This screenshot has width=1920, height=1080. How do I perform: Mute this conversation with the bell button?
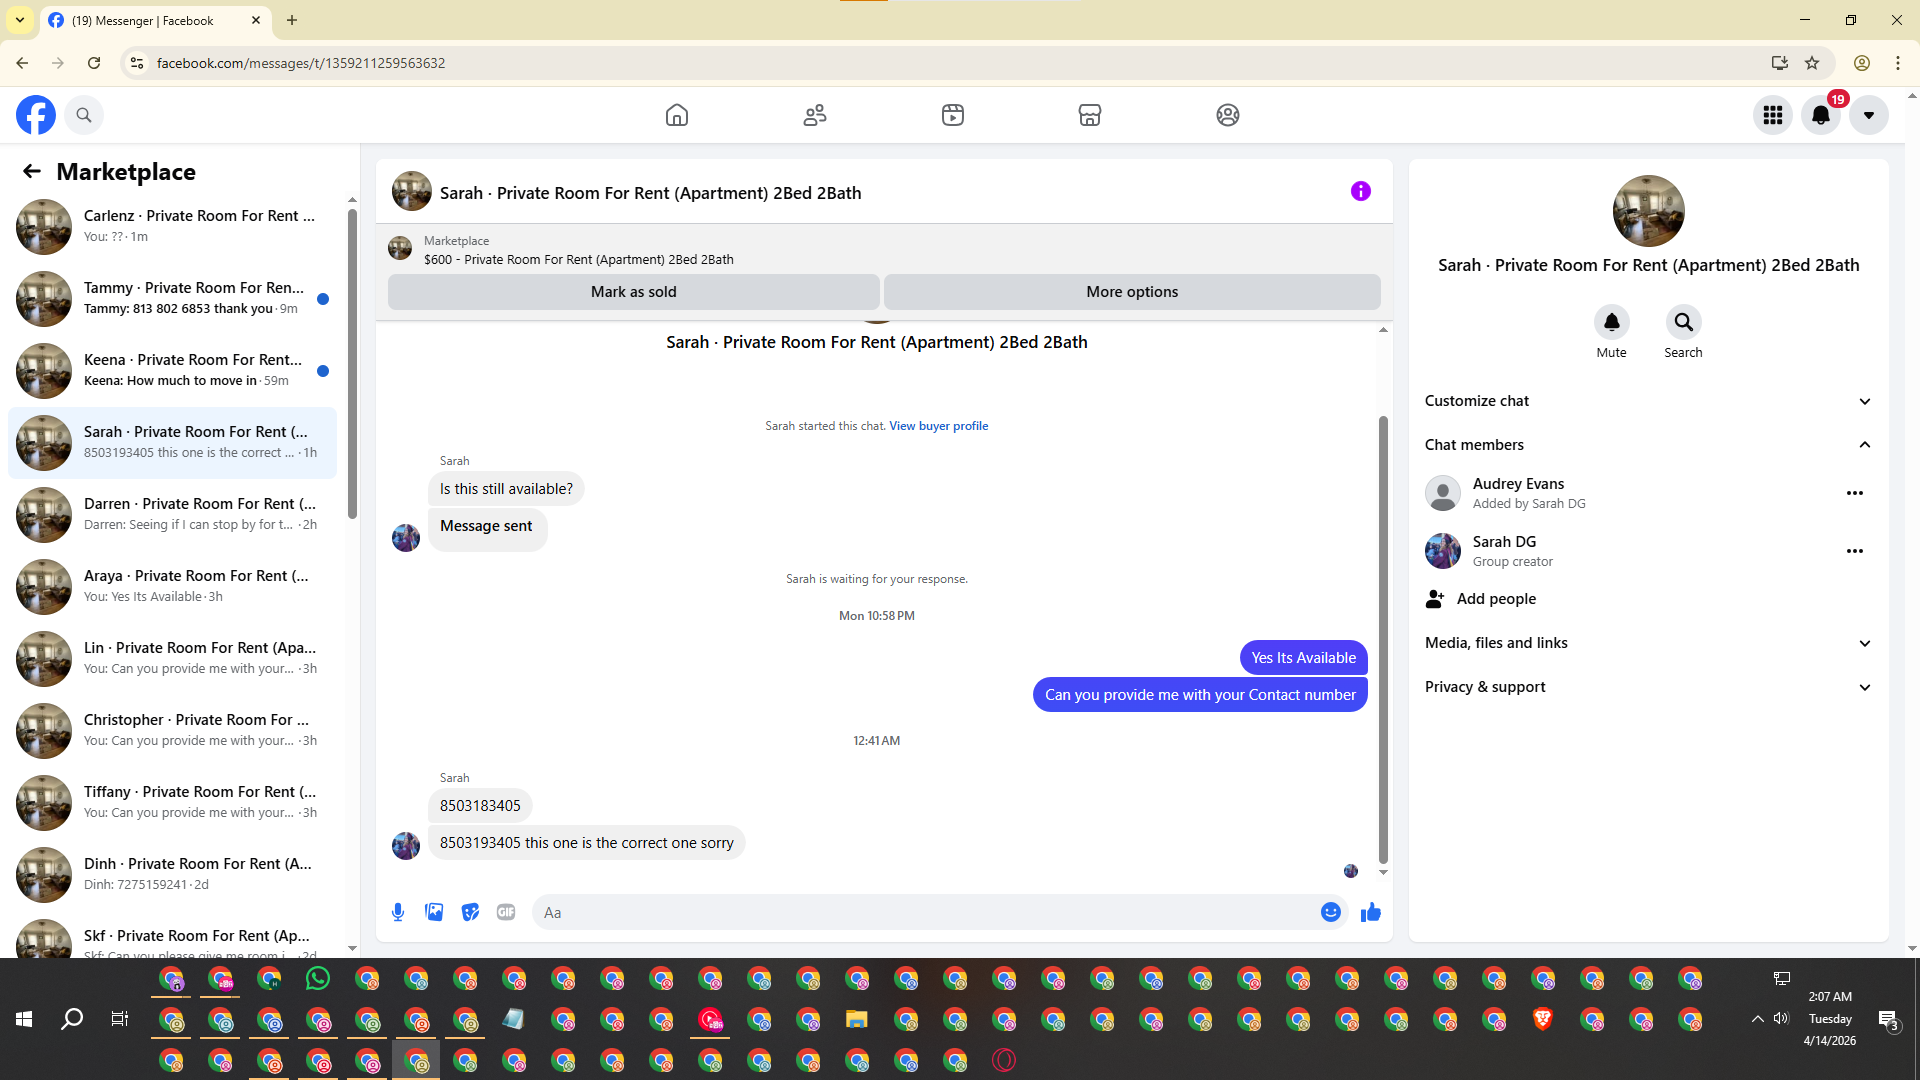pyautogui.click(x=1611, y=322)
